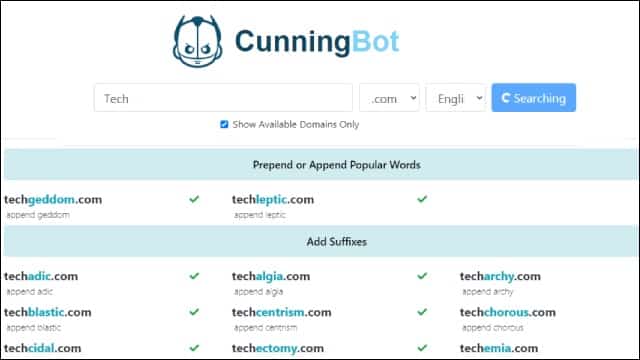Click the 'append leptic' description text
The width and height of the screenshot is (640, 360).
tap(260, 215)
